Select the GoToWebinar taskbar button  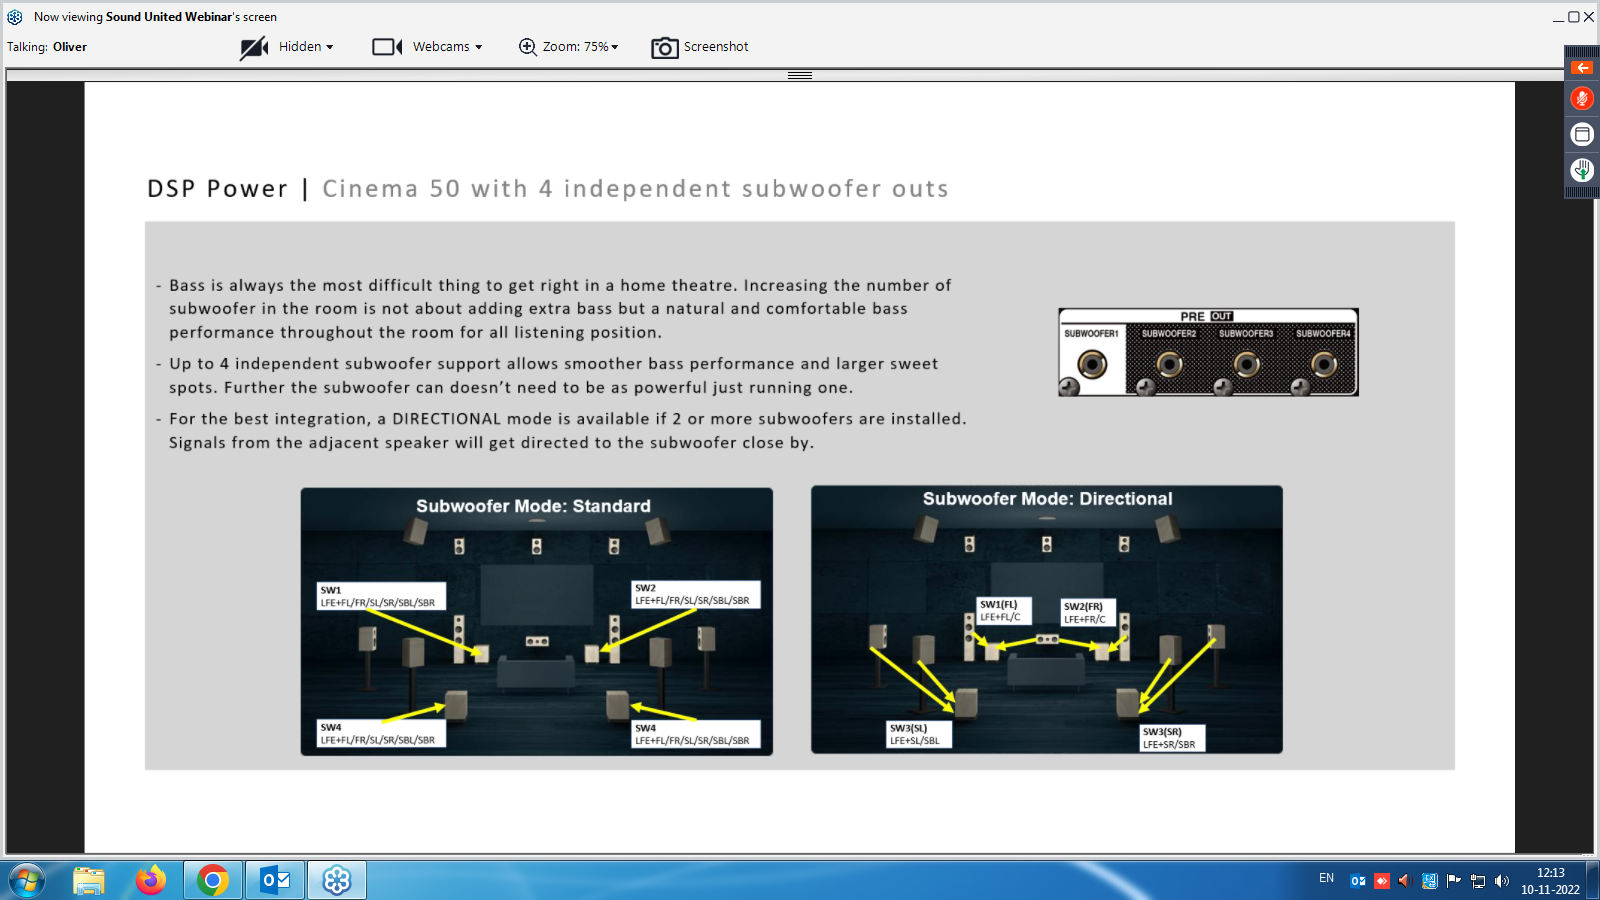click(337, 881)
